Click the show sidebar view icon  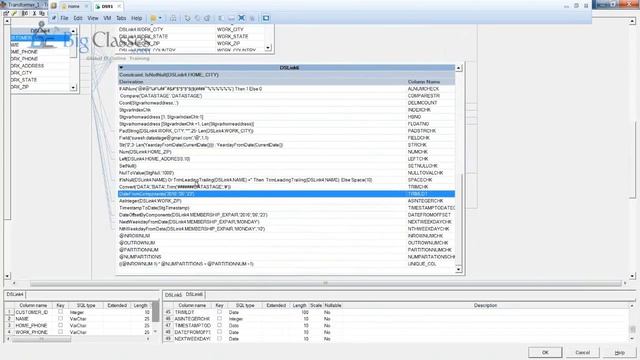point(221,18)
